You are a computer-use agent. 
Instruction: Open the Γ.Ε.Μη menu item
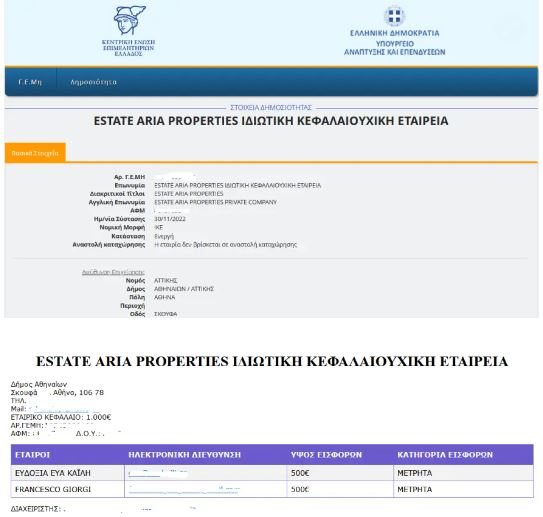(x=30, y=82)
